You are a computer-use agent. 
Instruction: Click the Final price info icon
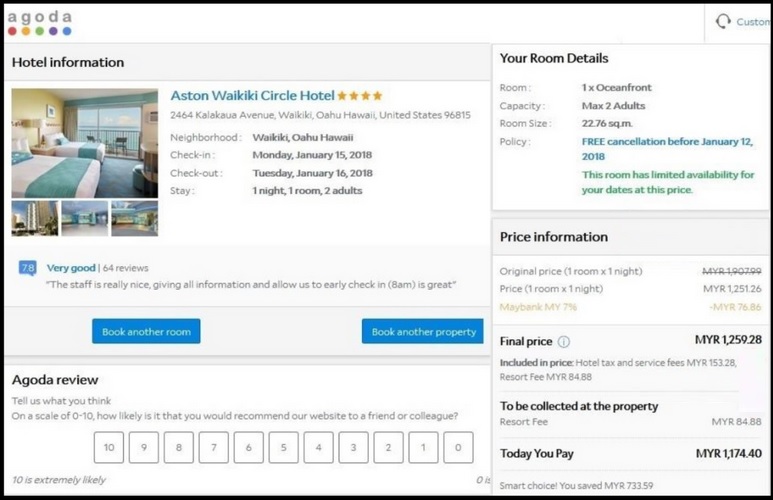[x=564, y=341]
